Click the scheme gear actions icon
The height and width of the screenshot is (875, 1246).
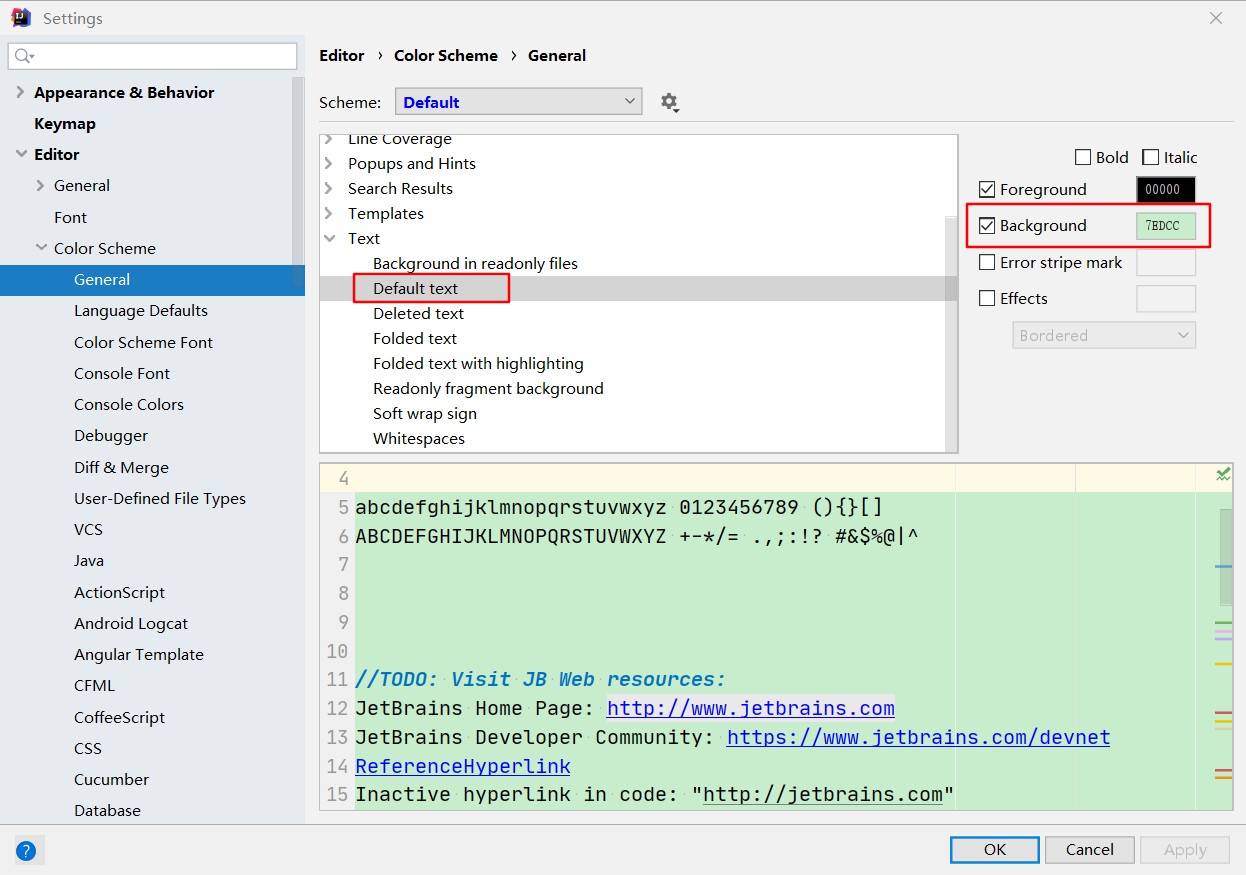pyautogui.click(x=669, y=102)
